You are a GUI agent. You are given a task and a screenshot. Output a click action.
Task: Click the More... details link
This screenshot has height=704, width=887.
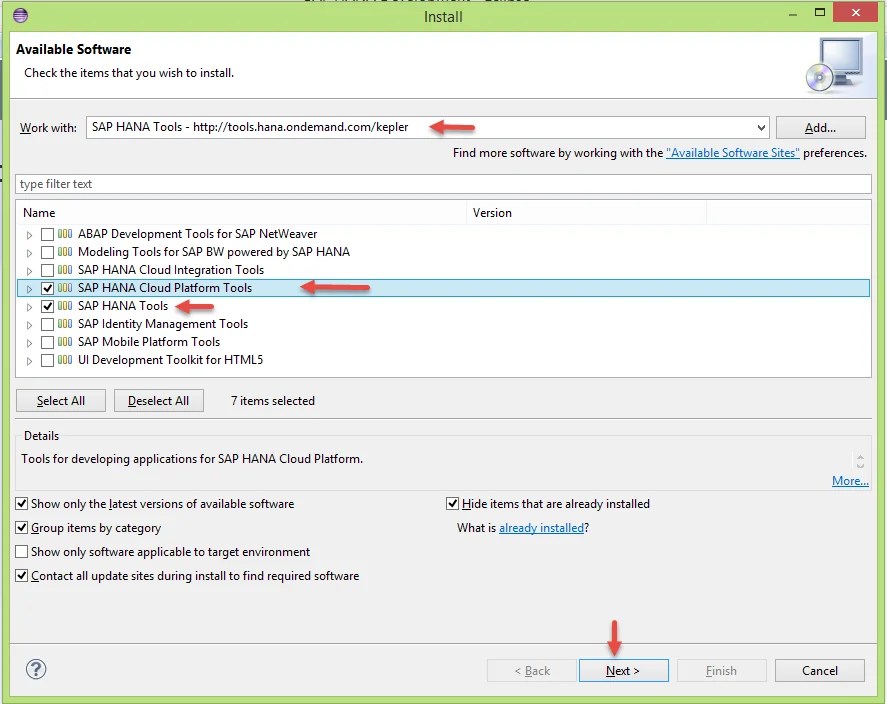[x=850, y=481]
